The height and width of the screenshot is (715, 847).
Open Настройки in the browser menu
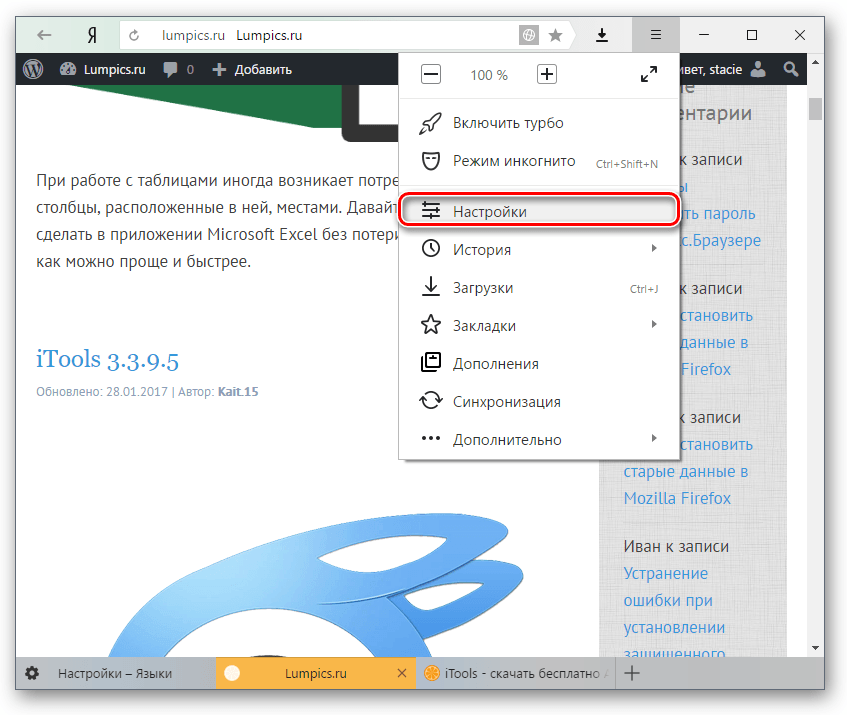click(539, 211)
